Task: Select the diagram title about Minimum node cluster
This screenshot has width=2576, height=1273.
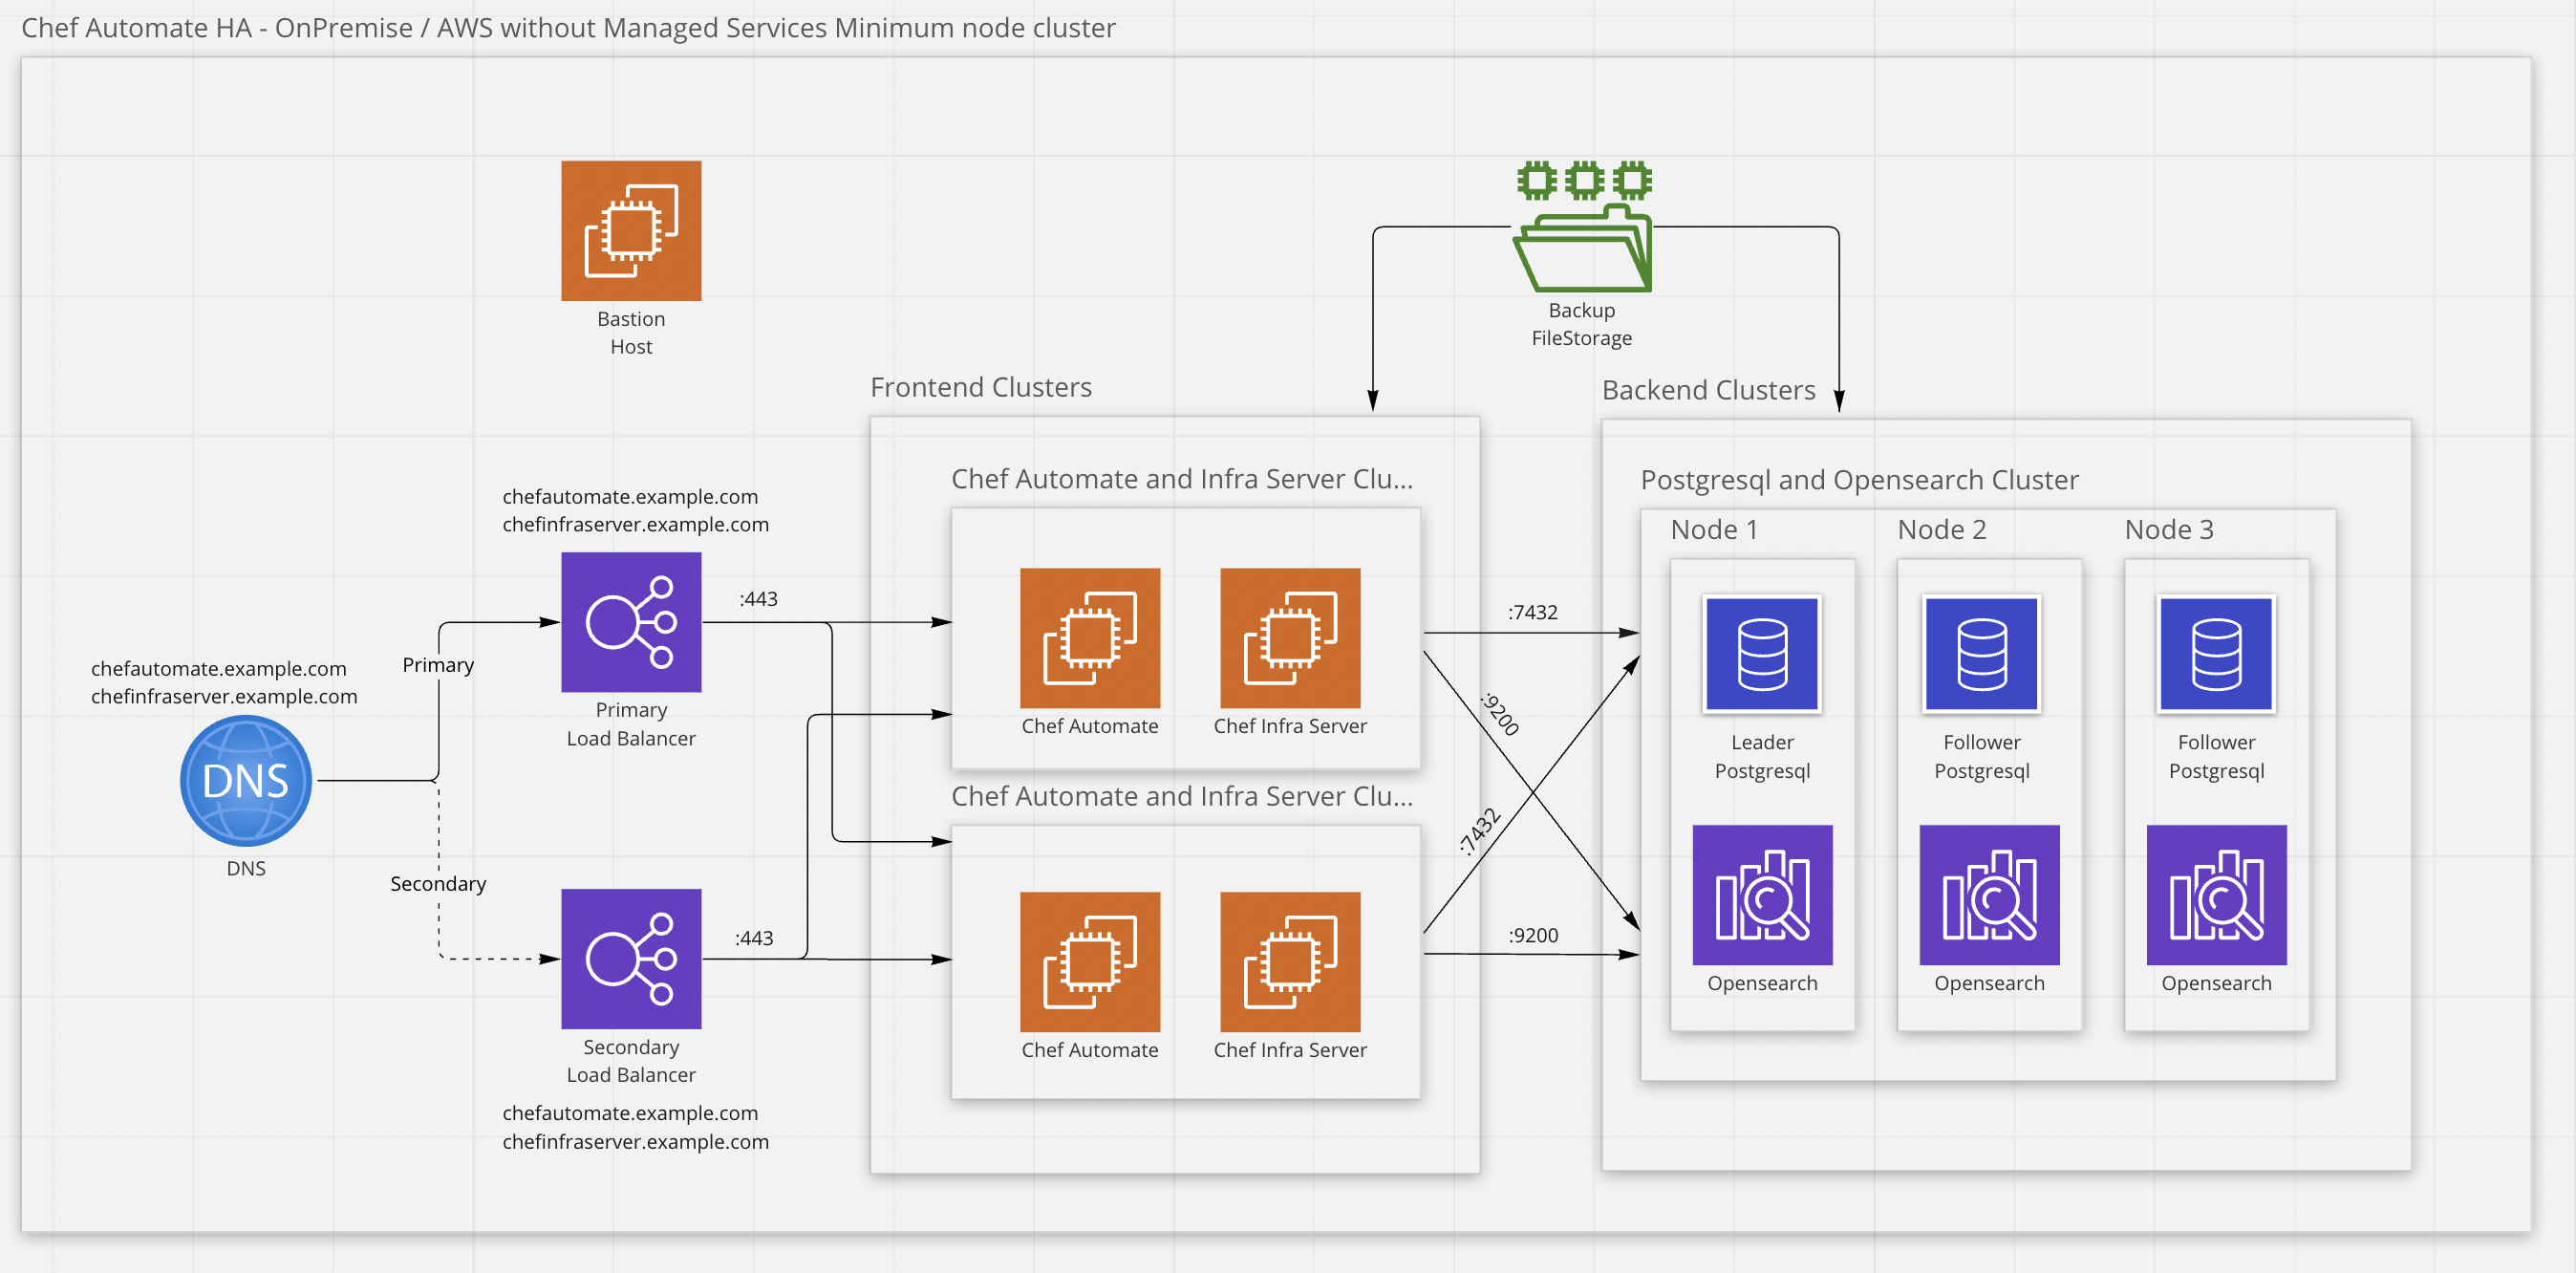Action: coord(568,28)
